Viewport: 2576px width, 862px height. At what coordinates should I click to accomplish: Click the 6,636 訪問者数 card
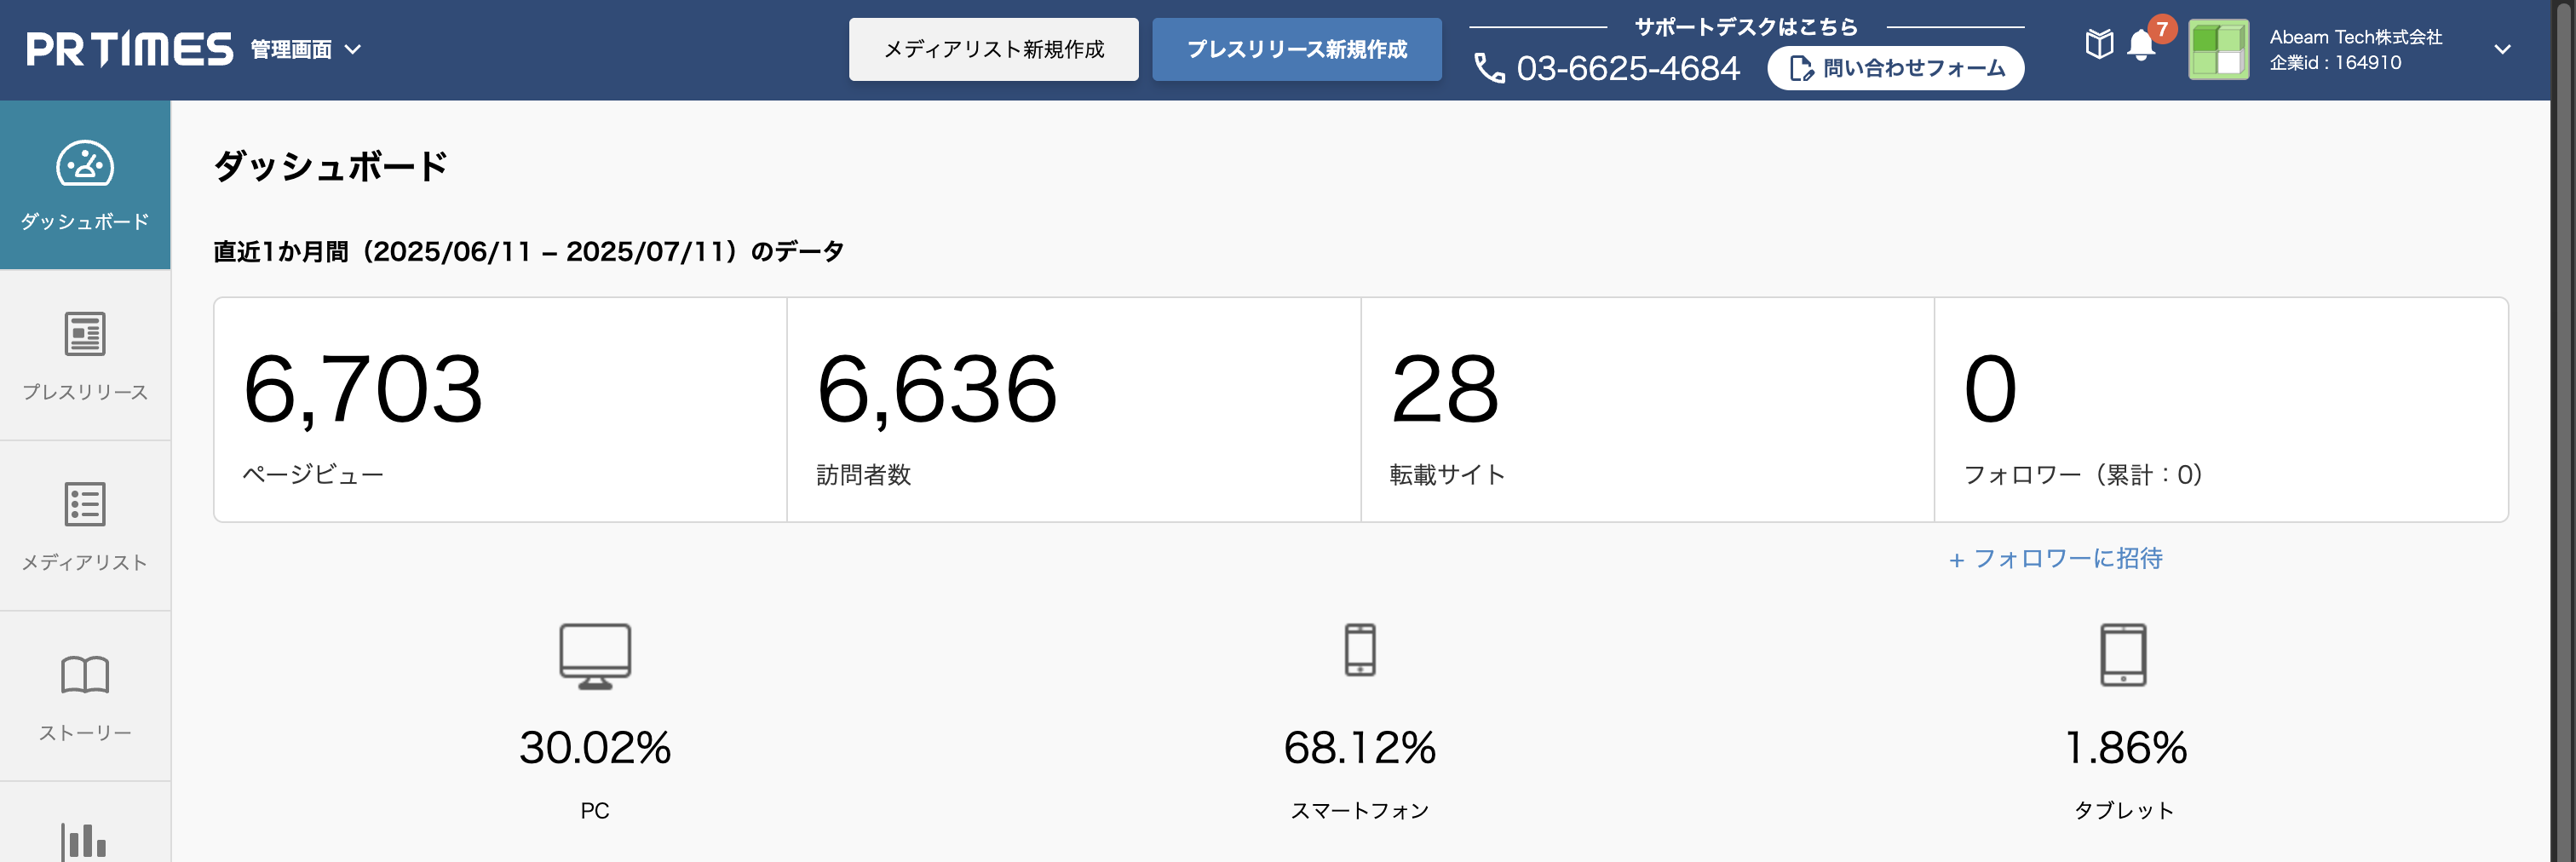click(x=1073, y=409)
